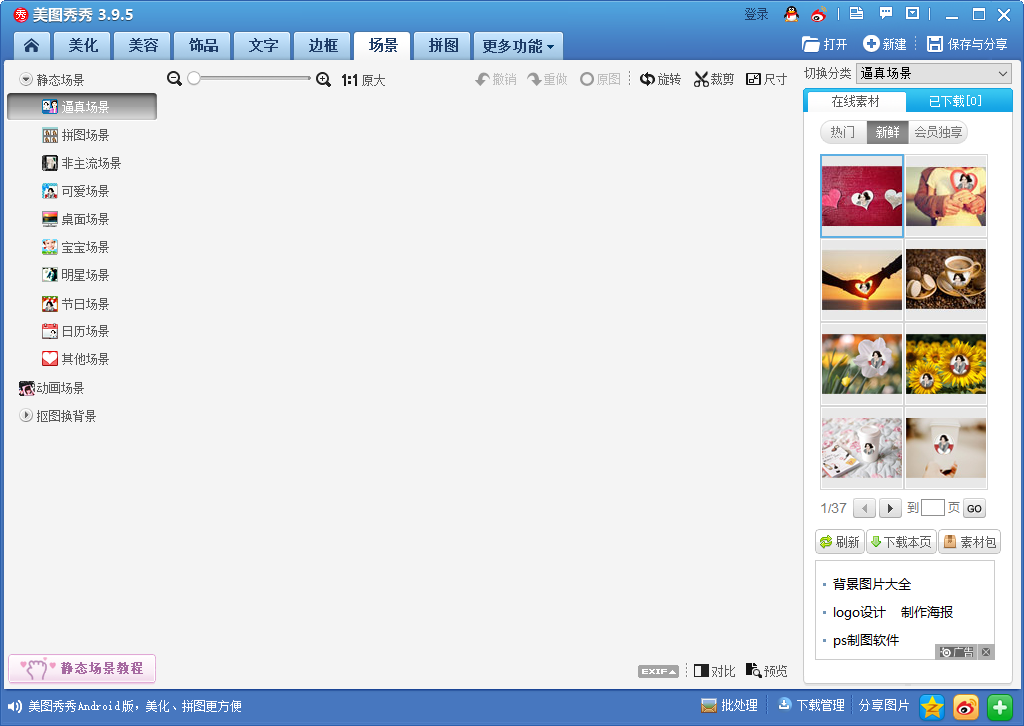
Task: Collapse the 静态场景 tree section
Action: click(26, 80)
